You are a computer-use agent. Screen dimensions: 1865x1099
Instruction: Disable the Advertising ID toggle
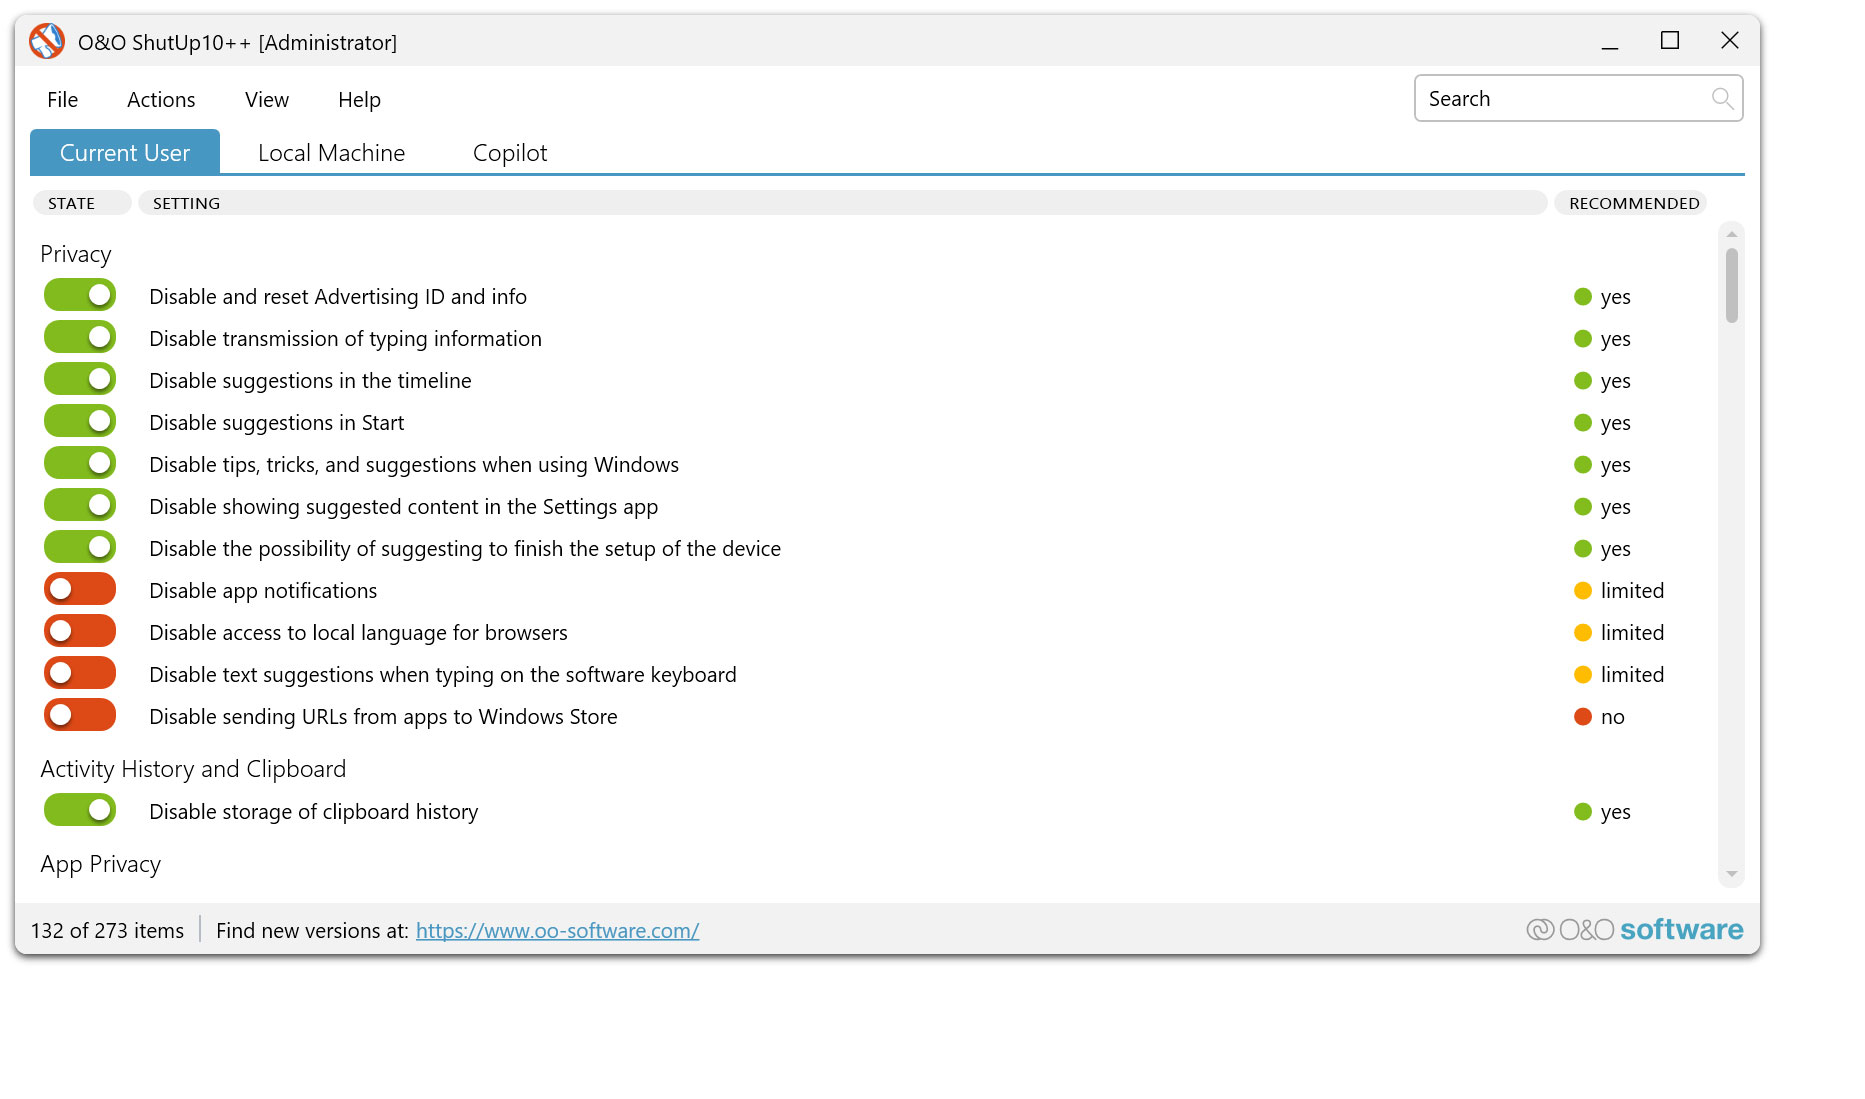pos(79,294)
